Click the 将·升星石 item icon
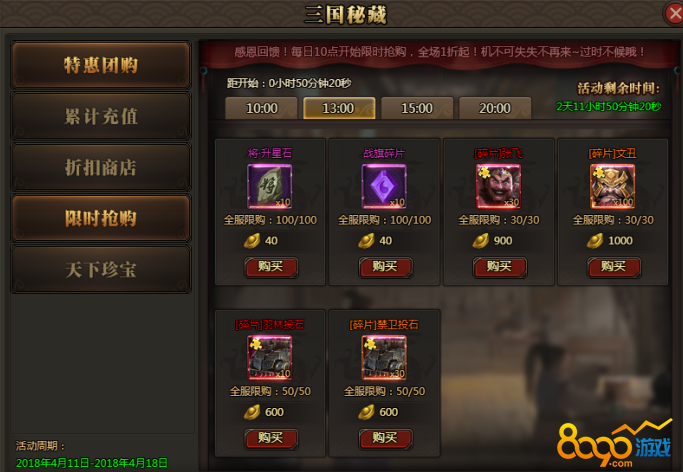The image size is (683, 472). 270,186
